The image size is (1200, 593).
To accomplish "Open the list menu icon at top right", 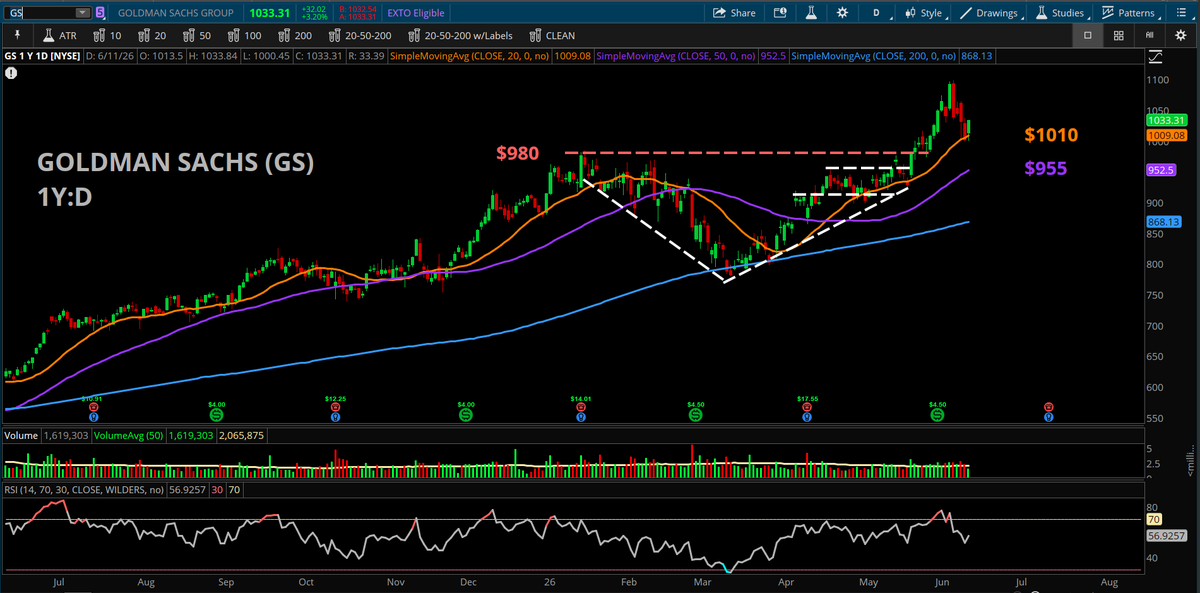I will pyautogui.click(x=1181, y=13).
